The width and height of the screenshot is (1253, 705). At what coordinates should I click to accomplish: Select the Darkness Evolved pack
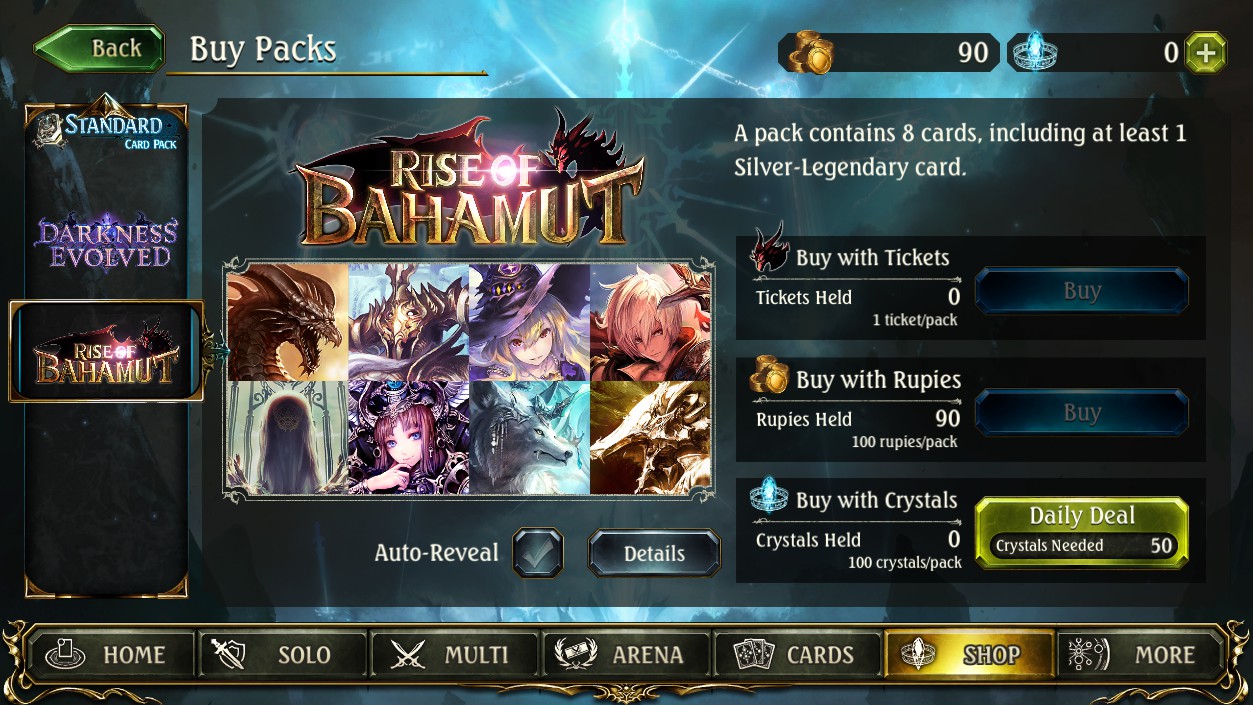point(106,240)
